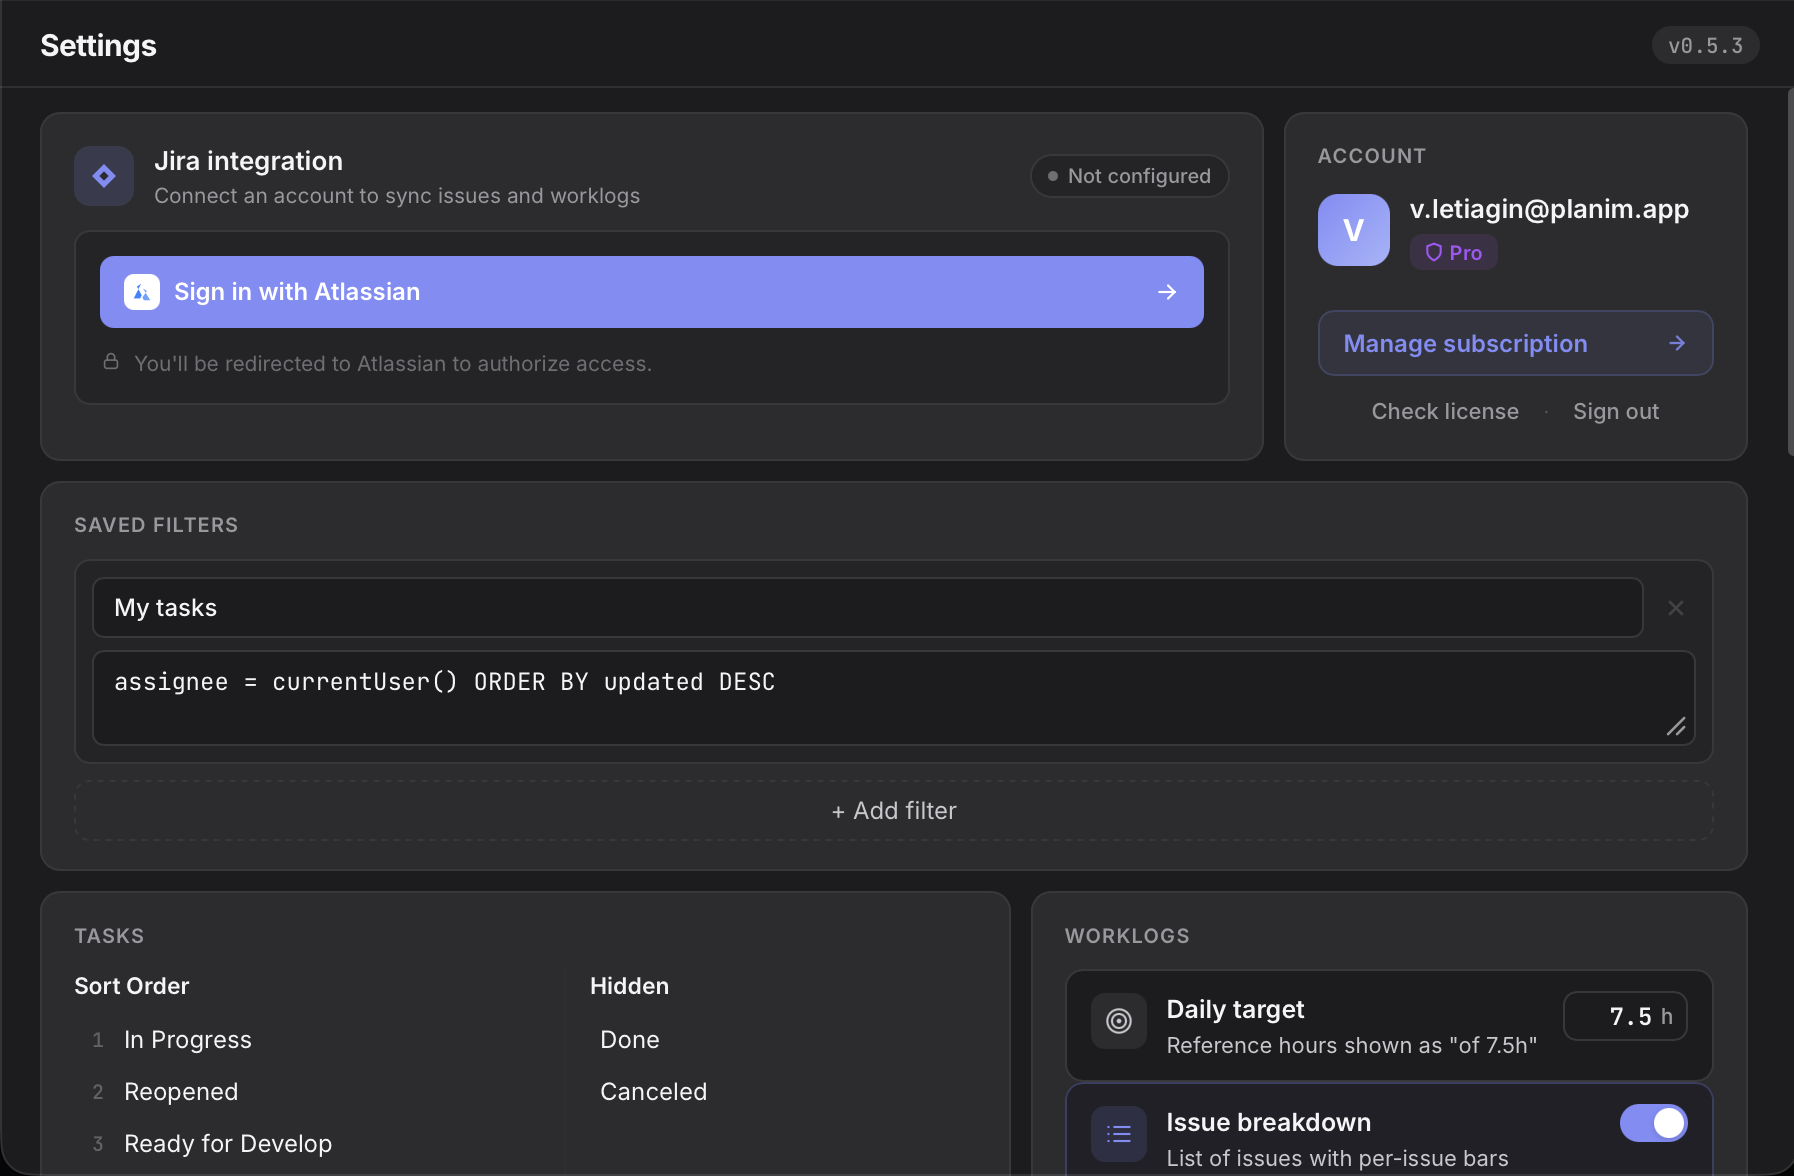This screenshot has height=1176, width=1794.
Task: Click the Canceled hidden status
Action: [x=654, y=1092]
